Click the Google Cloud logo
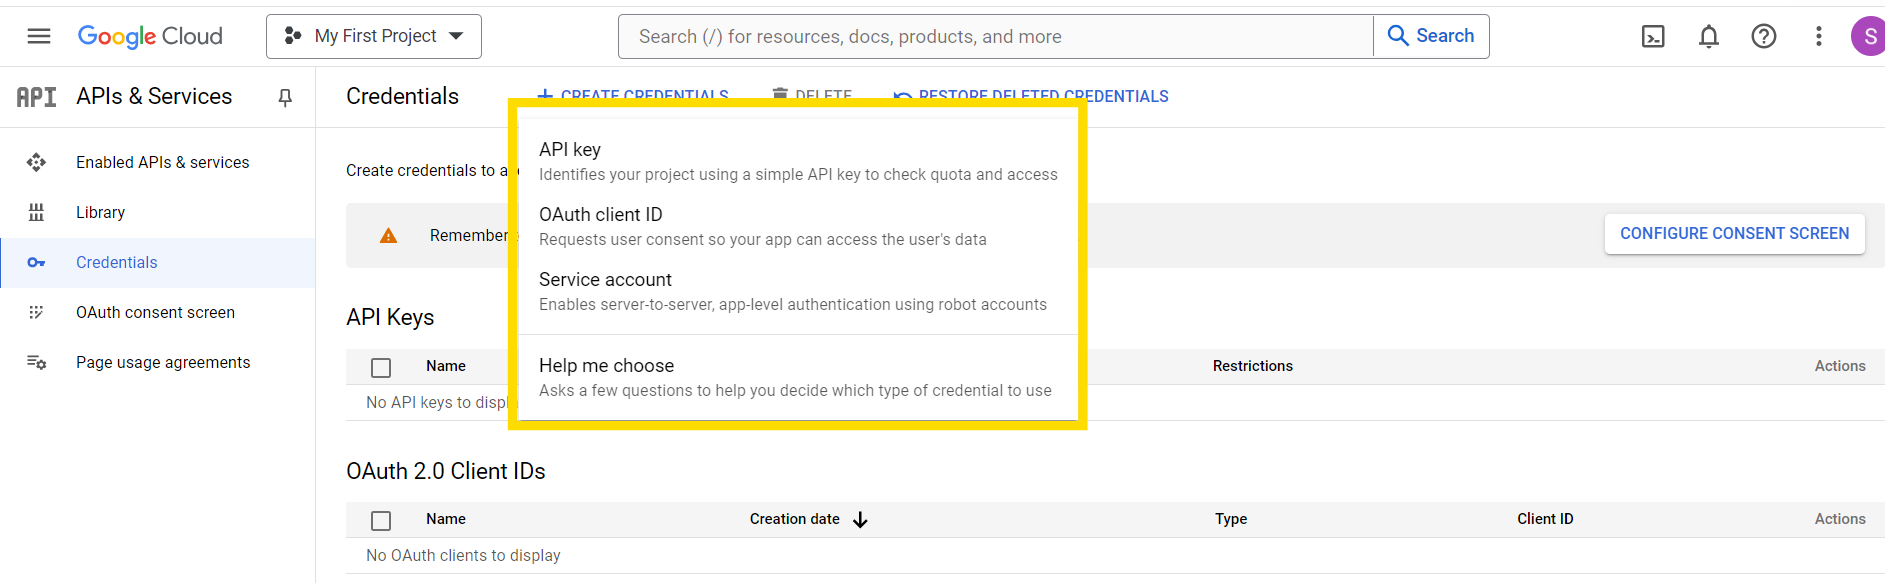This screenshot has height=583, width=1885. pyautogui.click(x=150, y=36)
